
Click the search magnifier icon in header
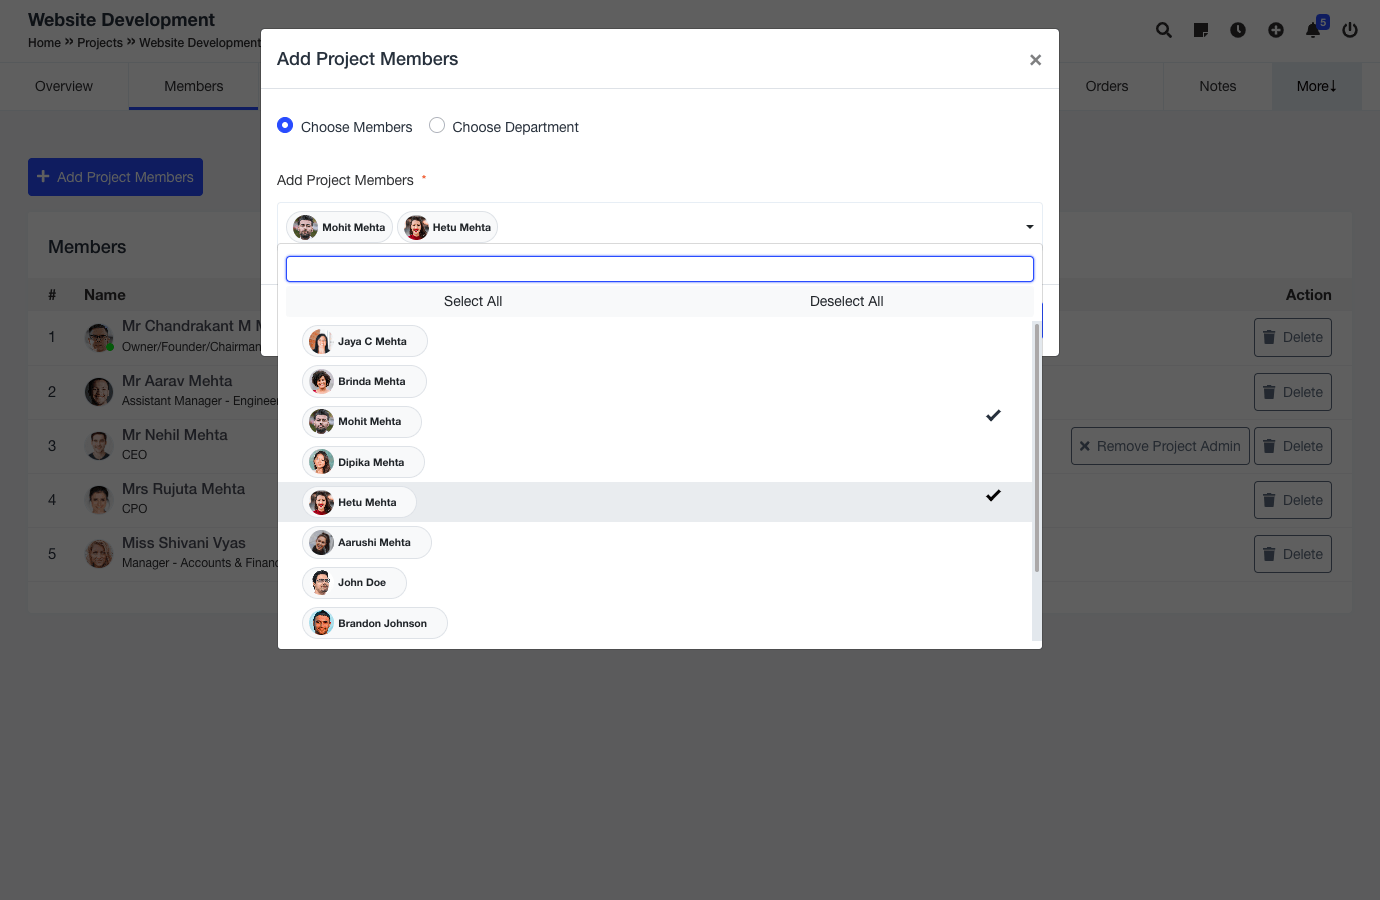(x=1163, y=30)
